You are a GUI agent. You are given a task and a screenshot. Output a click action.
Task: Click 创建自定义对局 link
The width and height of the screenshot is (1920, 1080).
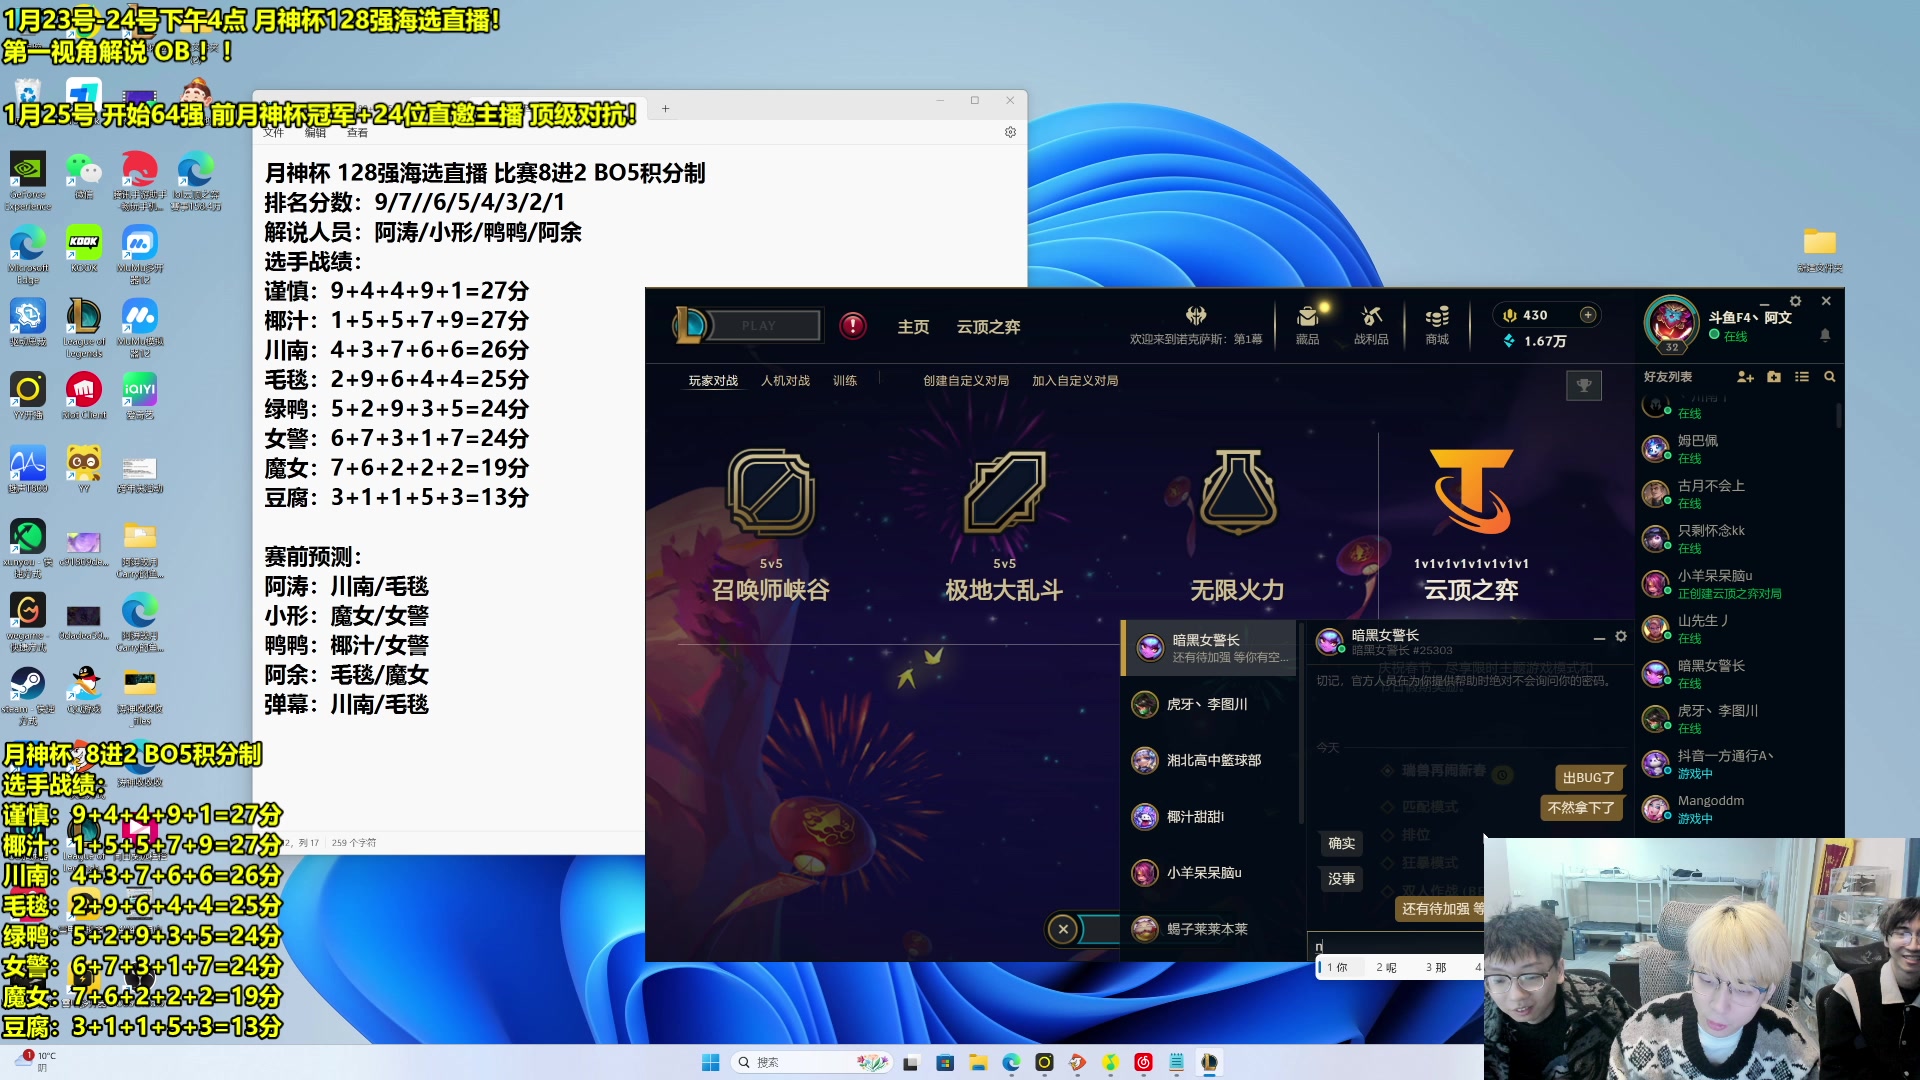coord(966,381)
